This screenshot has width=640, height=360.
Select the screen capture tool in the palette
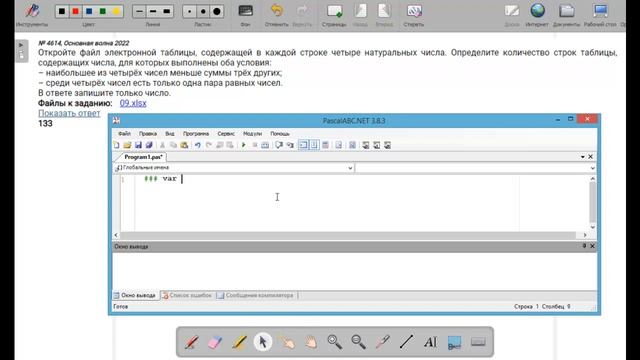[x=454, y=342]
